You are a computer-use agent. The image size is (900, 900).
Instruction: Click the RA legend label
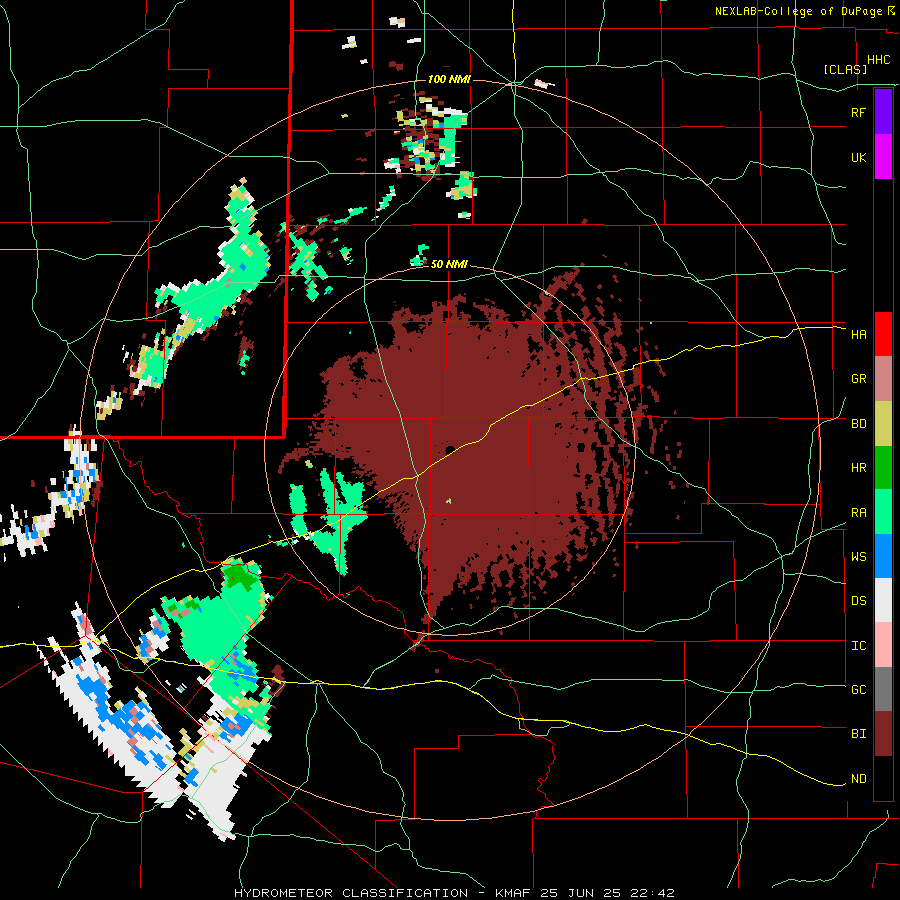pos(858,513)
